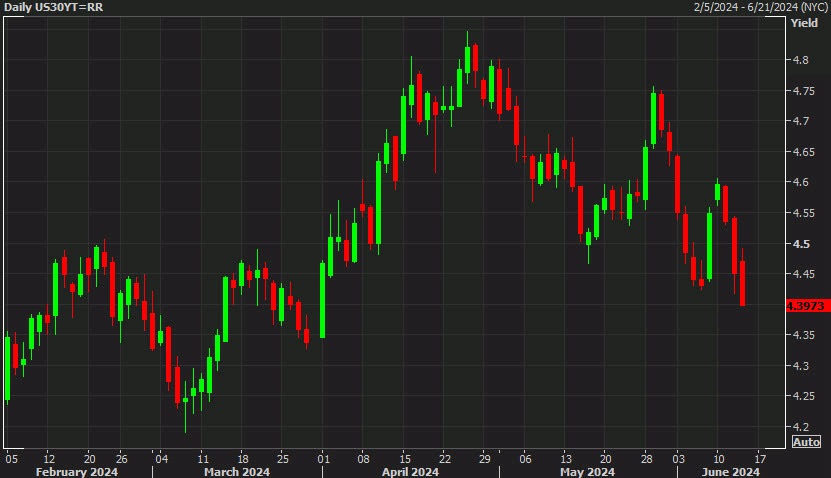Click the 4.5 yield axis value
The width and height of the screenshot is (831, 478).
click(802, 244)
